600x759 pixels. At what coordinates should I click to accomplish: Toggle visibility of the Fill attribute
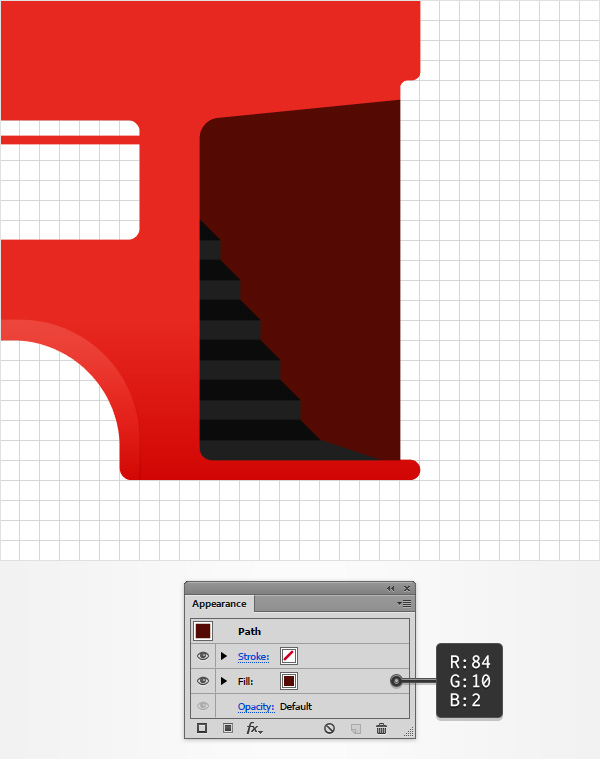[x=203, y=681]
